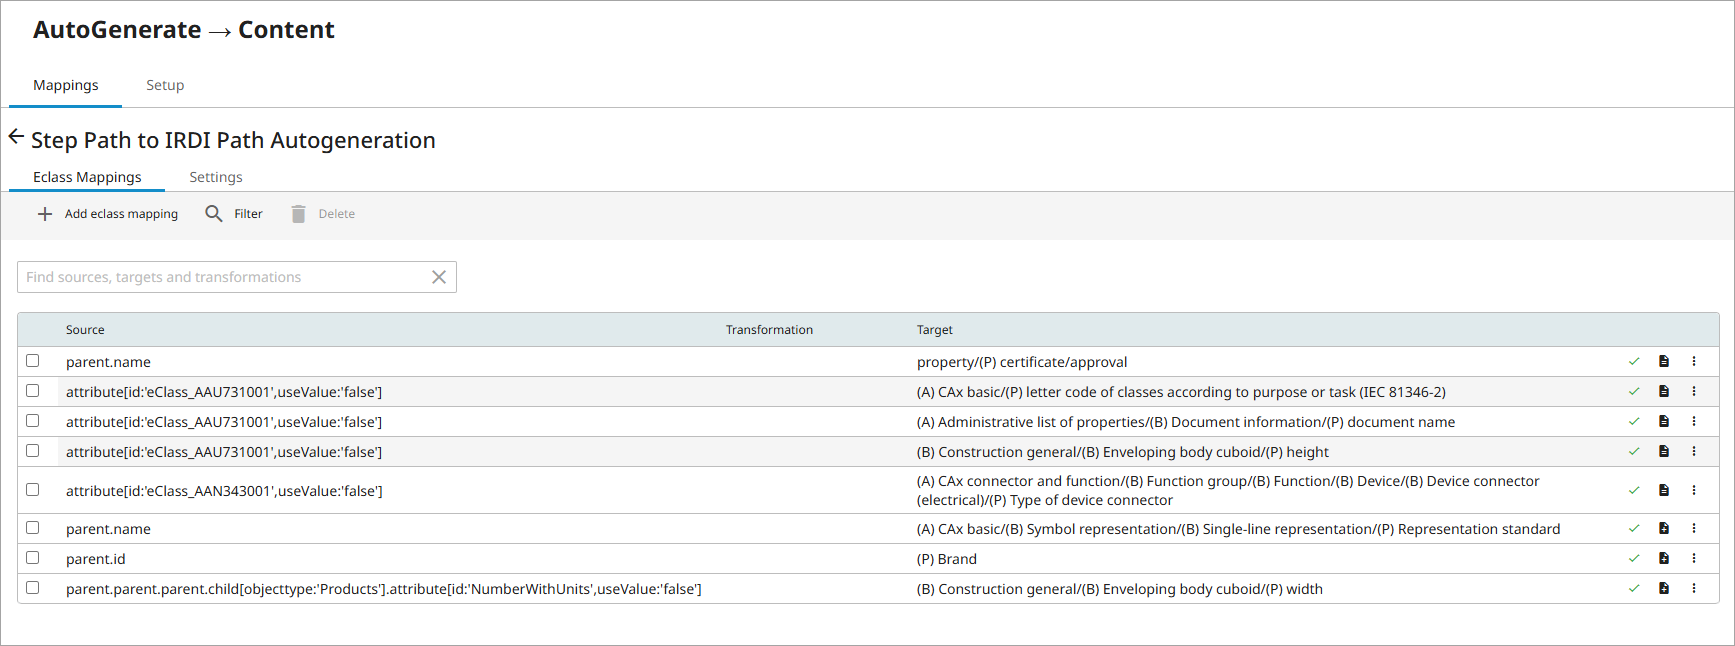Viewport: 1735px width, 646px height.
Task: Open more options menu for Brand row
Action: tap(1694, 559)
